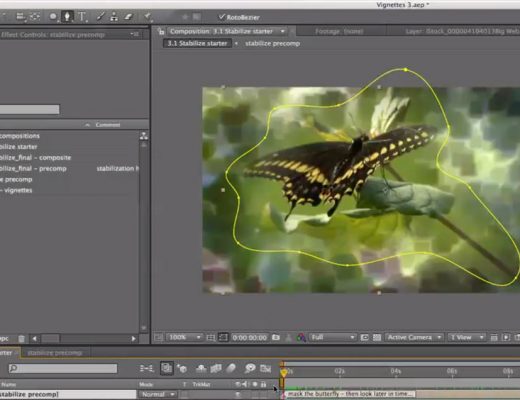Image resolution: width=520 pixels, height=400 pixels.
Task: Open the project flowchart view icon
Action: [144, 136]
